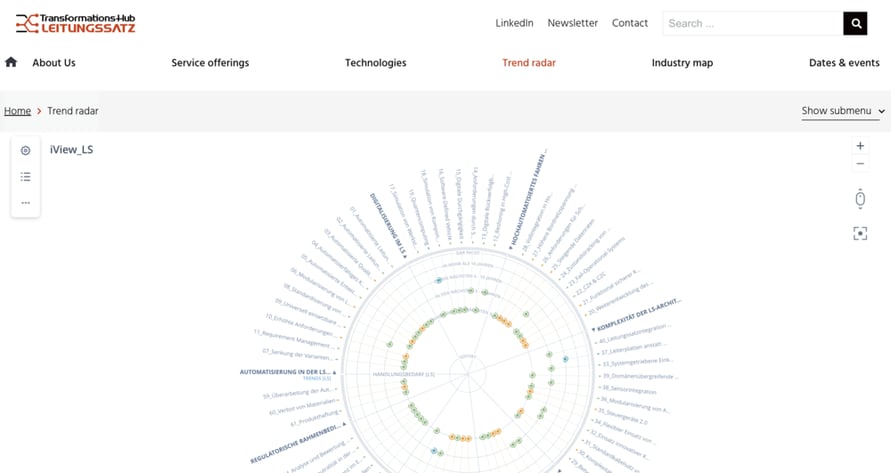Select the 34_Flexibler Einsatz von label
This screenshot has height=473, width=891.
pyautogui.click(x=623, y=431)
